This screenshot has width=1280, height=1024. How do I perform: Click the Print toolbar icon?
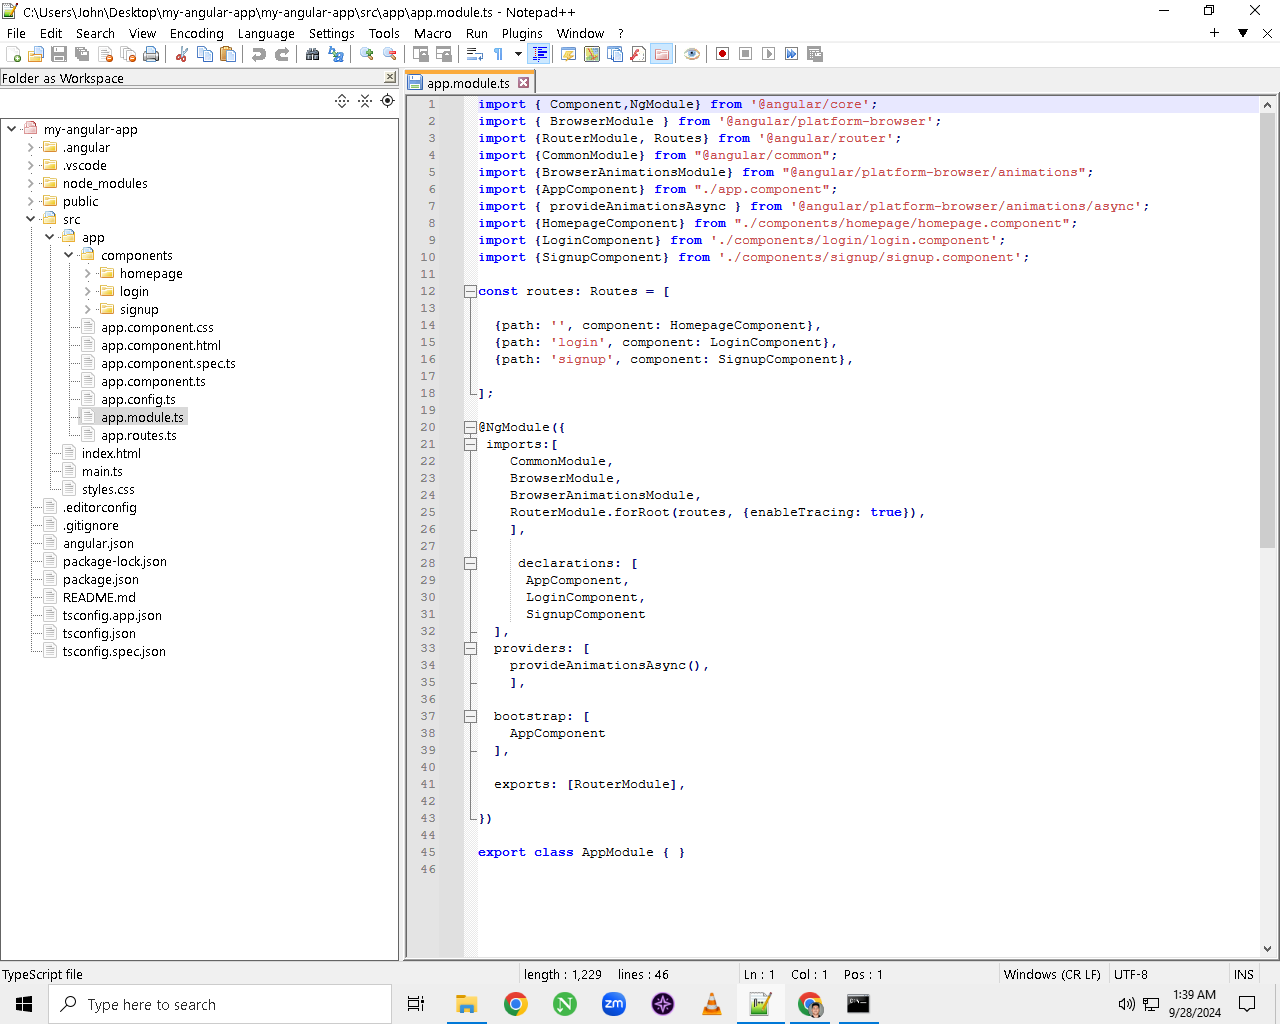(151, 54)
